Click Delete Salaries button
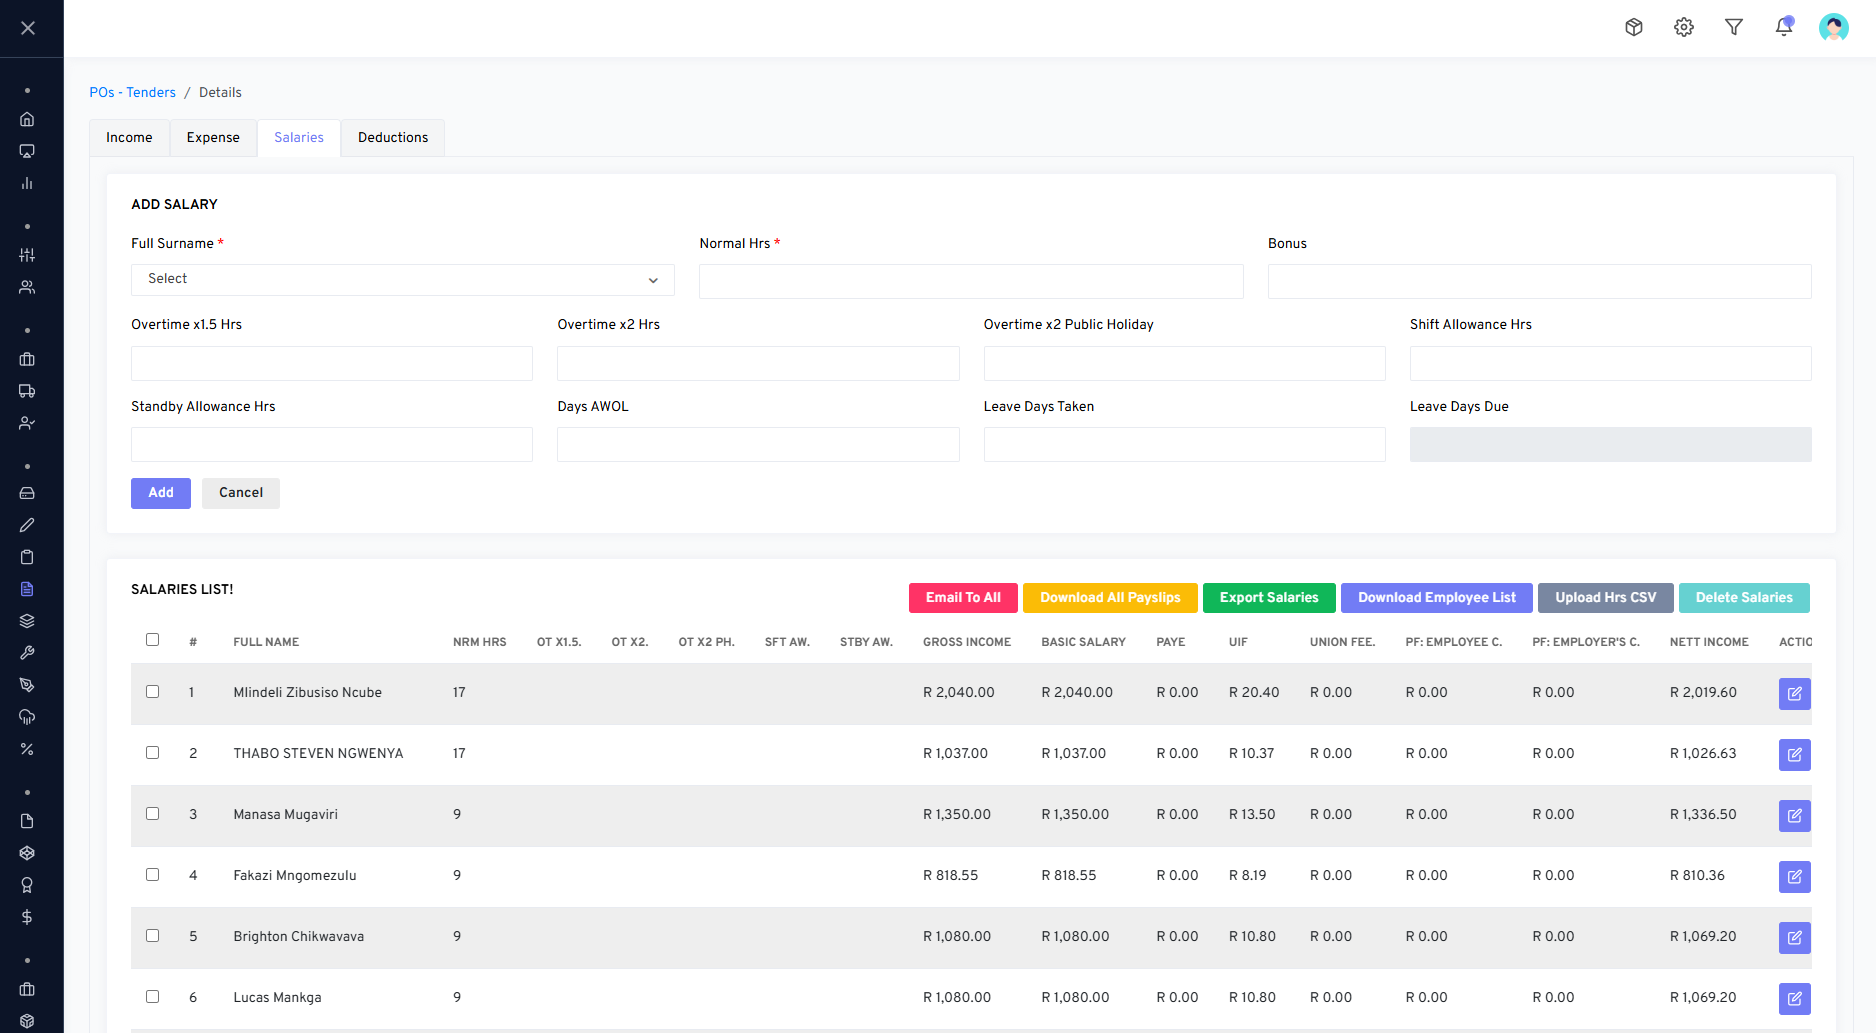This screenshot has height=1033, width=1876. pyautogui.click(x=1744, y=598)
